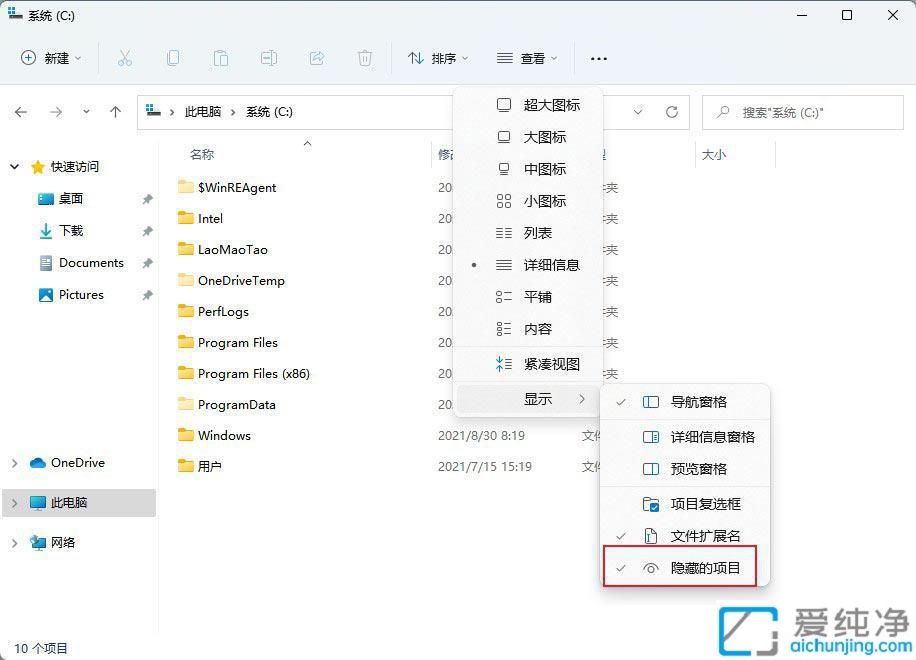Open 下载 from the sidebar
The image size is (916, 660).
coord(70,230)
